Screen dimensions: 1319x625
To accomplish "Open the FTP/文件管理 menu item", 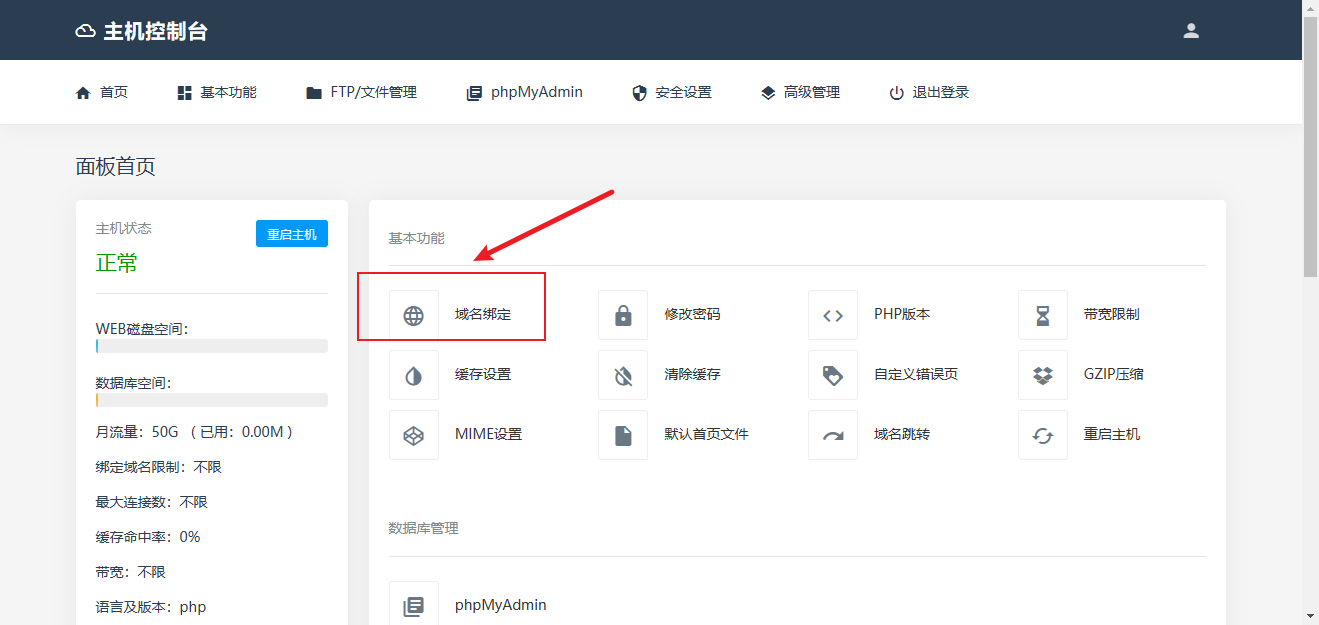I will [361, 93].
